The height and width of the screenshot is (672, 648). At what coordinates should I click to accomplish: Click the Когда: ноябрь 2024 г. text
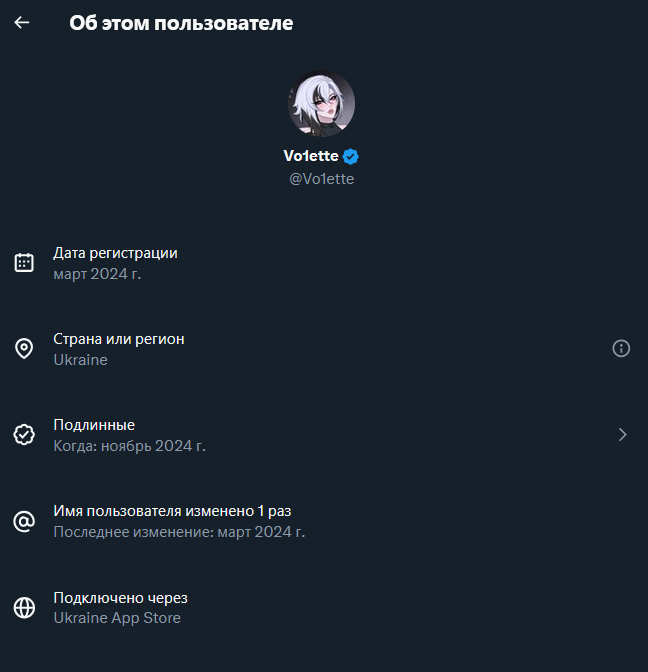pyautogui.click(x=129, y=446)
